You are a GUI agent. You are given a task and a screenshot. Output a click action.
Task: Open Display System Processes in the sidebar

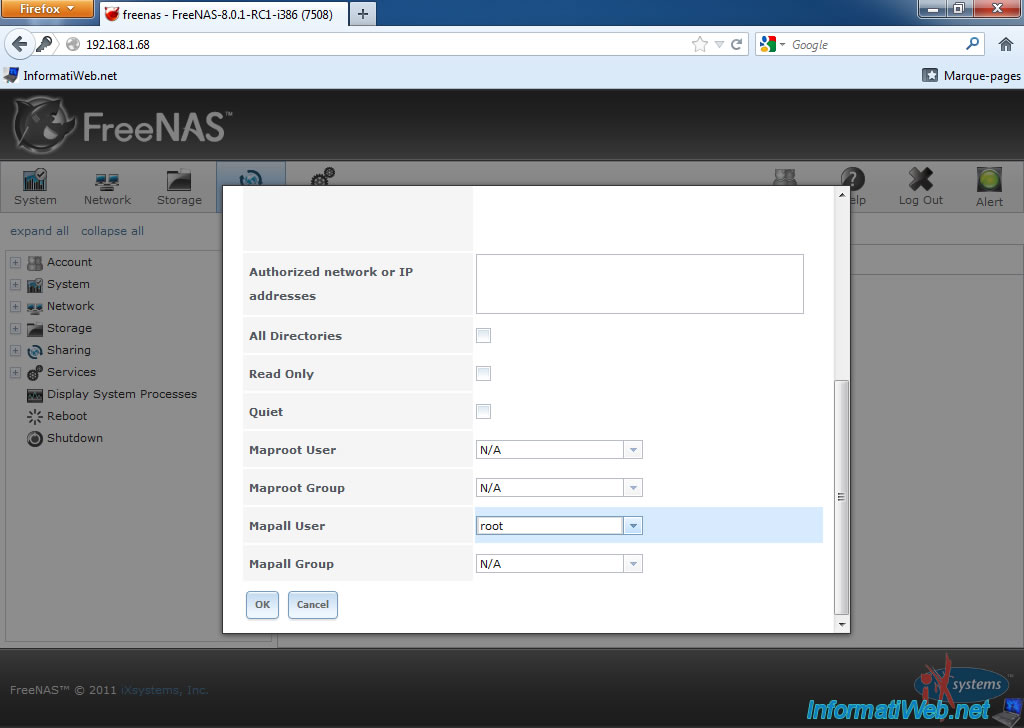[x=122, y=394]
